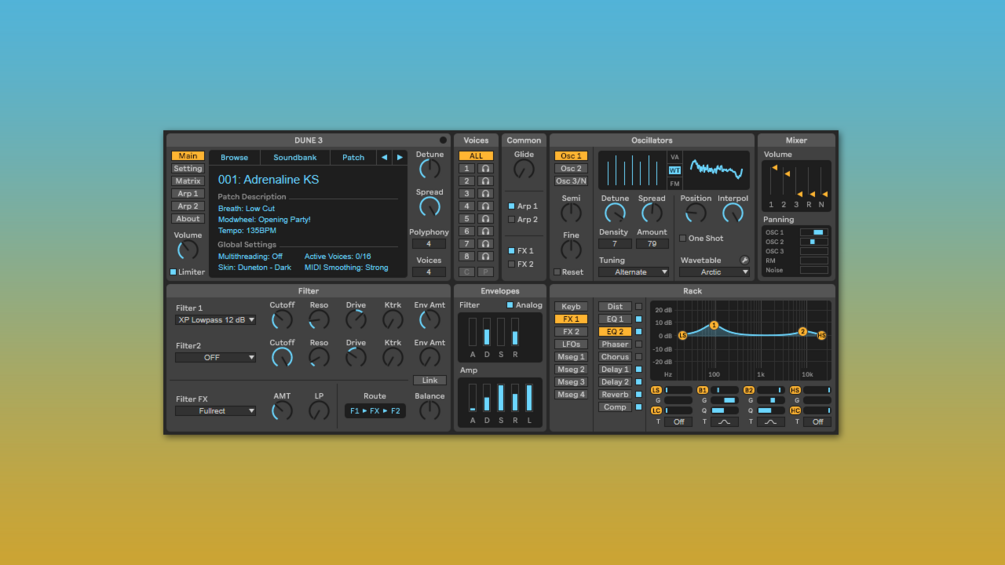Toggle the Arp 1 checkbox in Common
This screenshot has height=565, width=1005.
coord(511,206)
